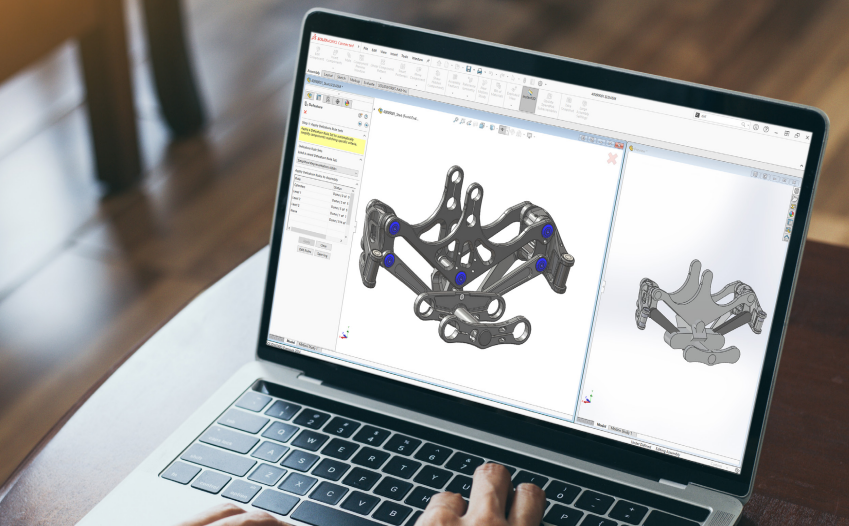
Task: Click the New Motion Study ribbon tool
Action: coord(484,89)
